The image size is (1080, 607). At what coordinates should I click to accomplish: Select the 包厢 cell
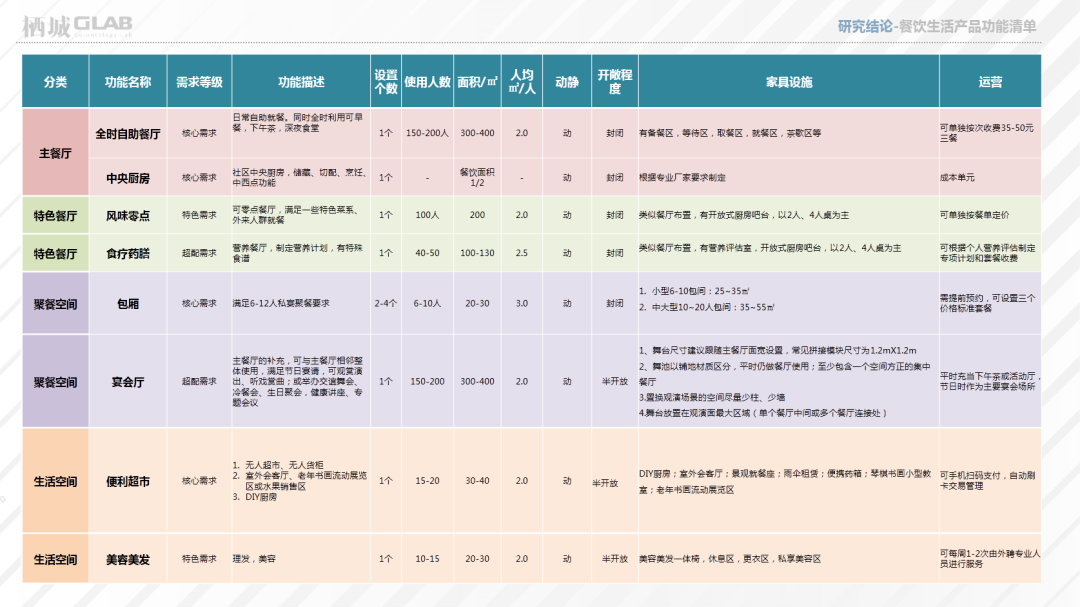point(127,303)
